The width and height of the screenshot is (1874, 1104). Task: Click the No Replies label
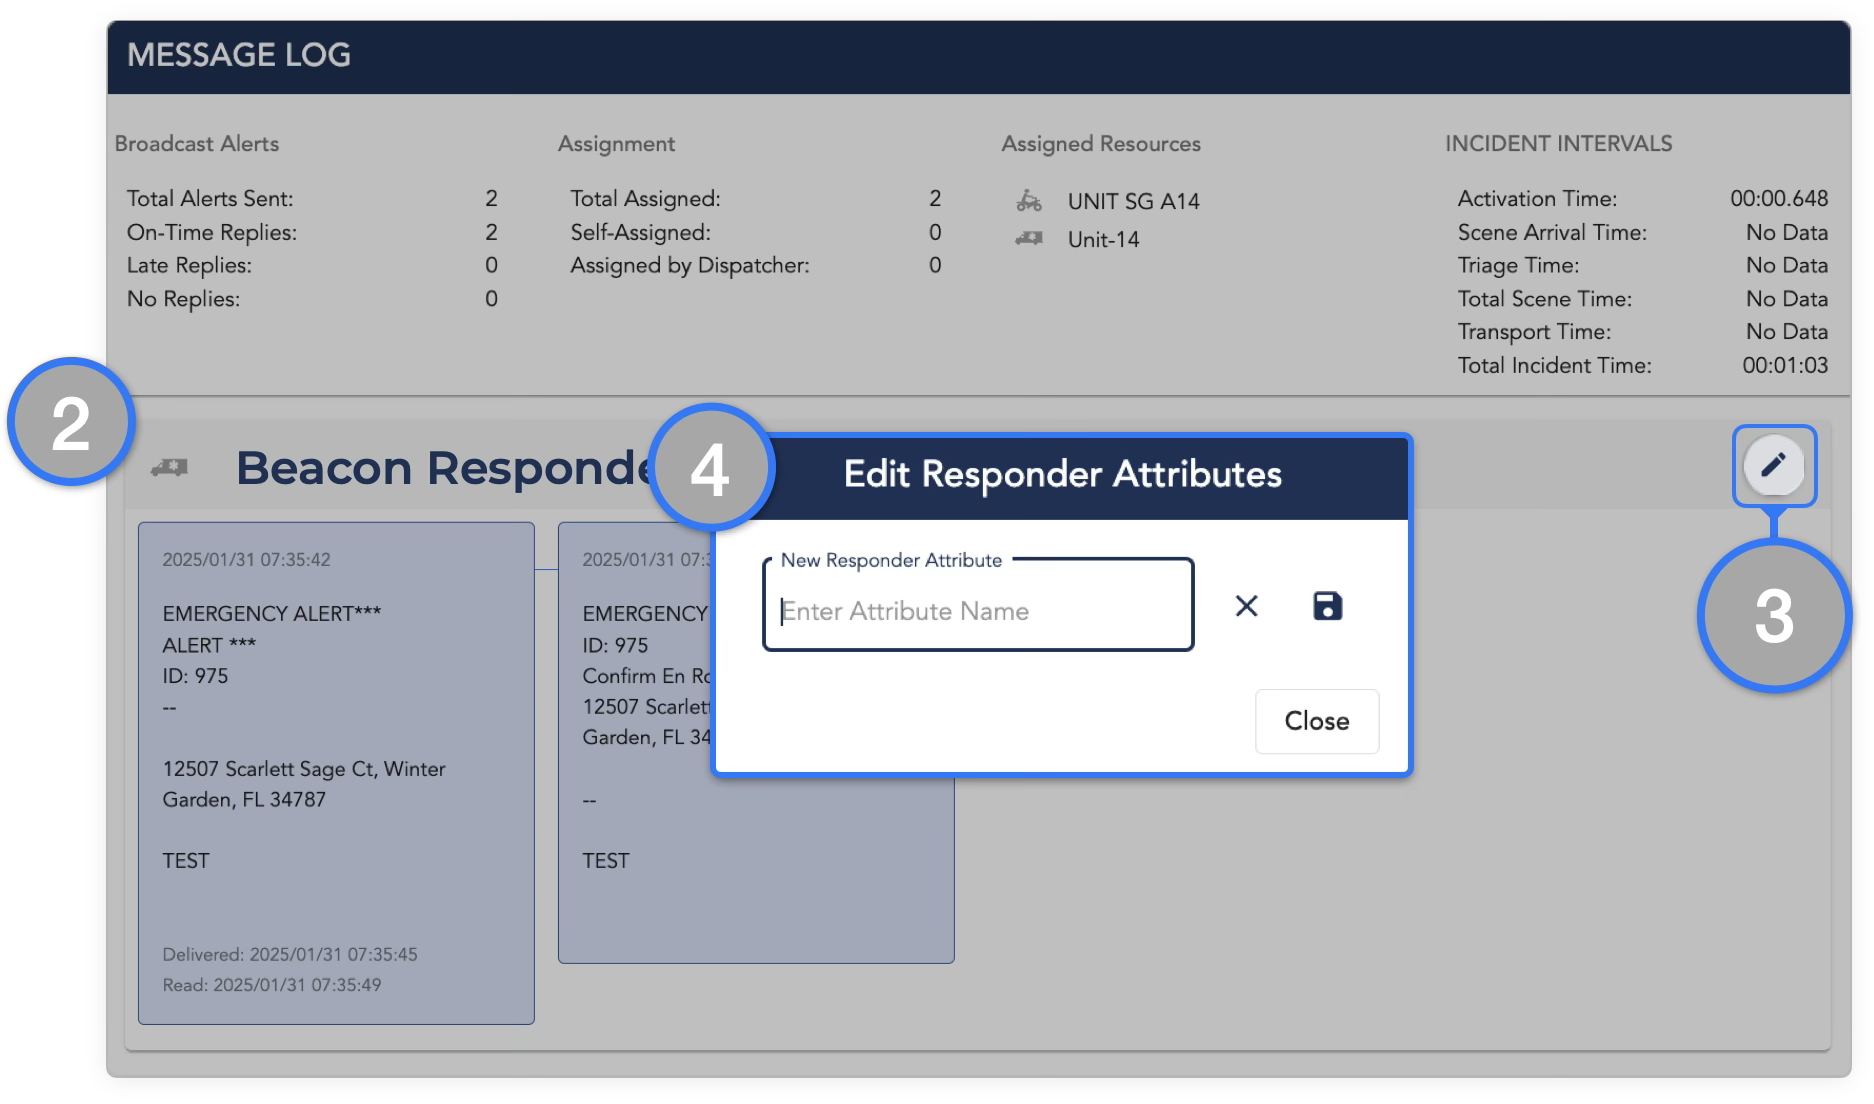pos(183,299)
